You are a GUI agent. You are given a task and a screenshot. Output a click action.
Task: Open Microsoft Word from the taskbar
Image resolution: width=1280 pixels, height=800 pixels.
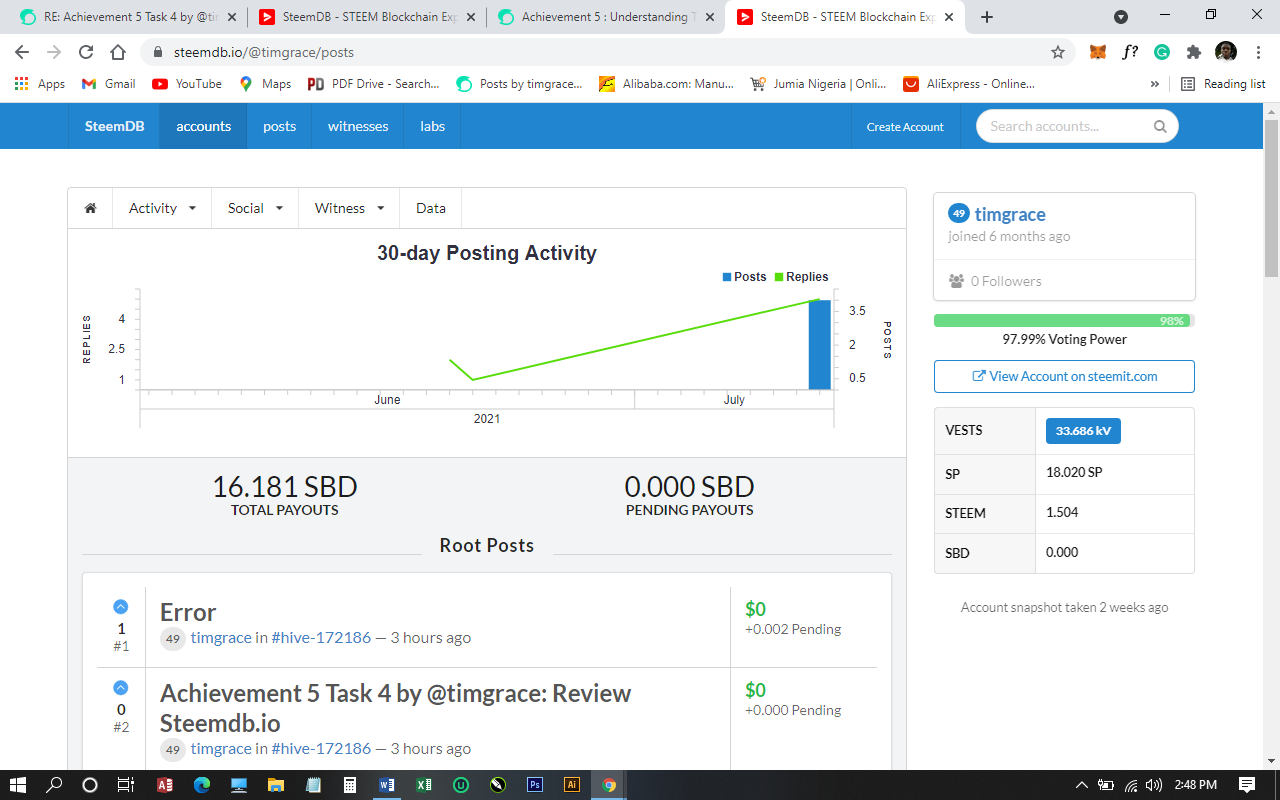(387, 785)
